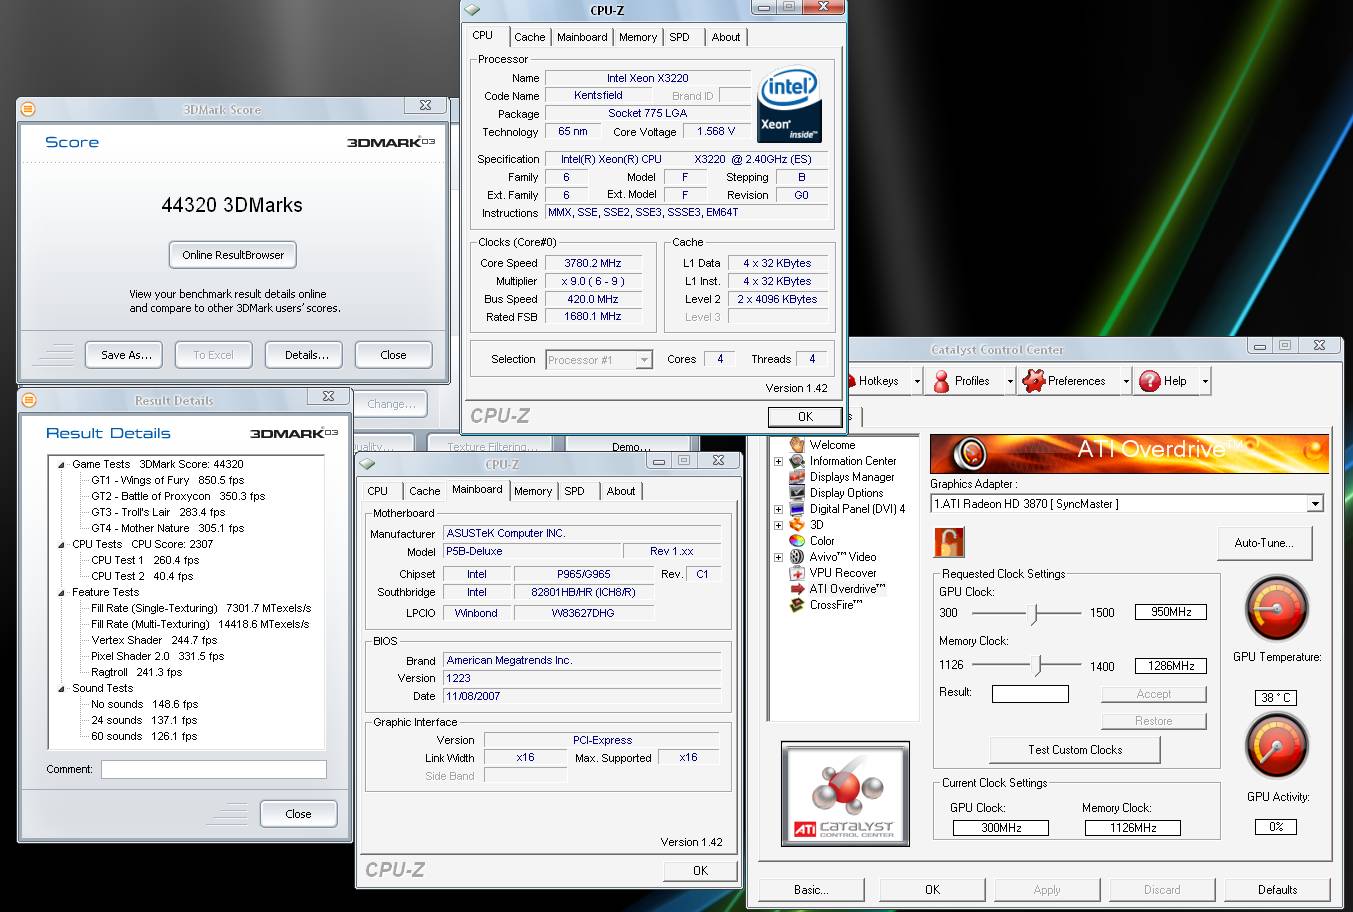The height and width of the screenshot is (912, 1353).
Task: Open the Hotkeys dropdown arrow
Action: (917, 381)
